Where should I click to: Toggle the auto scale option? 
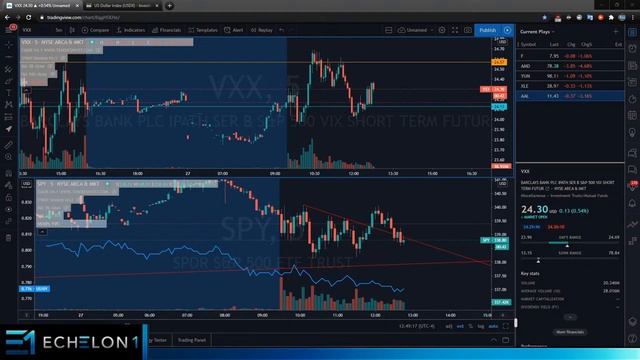tap(493, 326)
